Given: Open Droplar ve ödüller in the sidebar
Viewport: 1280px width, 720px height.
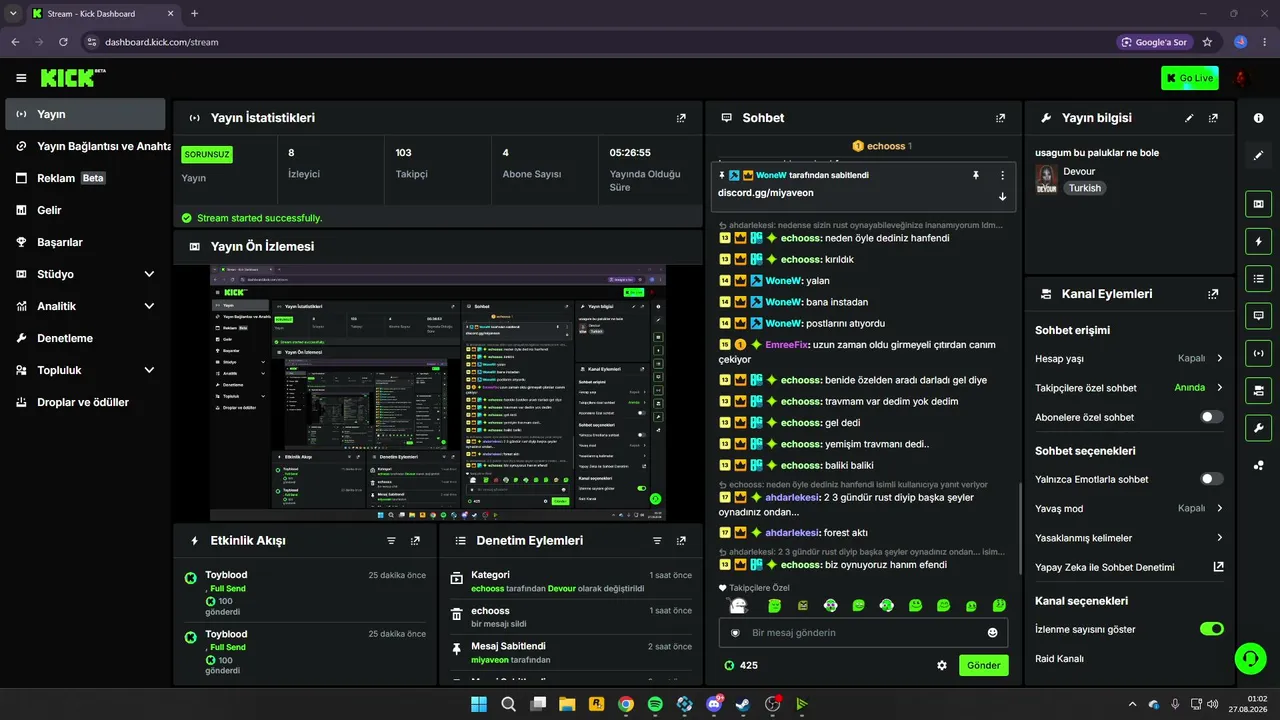Looking at the screenshot, I should [85, 402].
